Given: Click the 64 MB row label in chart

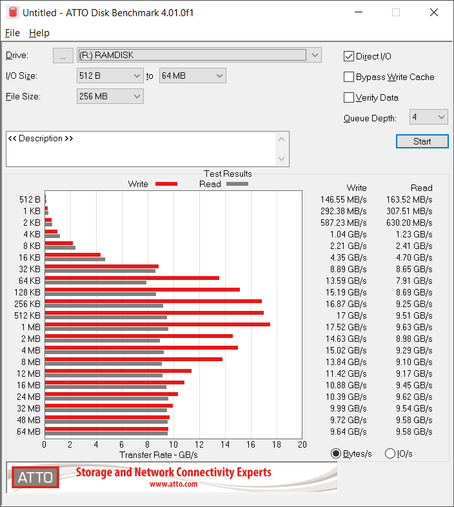Looking at the screenshot, I should click(29, 432).
